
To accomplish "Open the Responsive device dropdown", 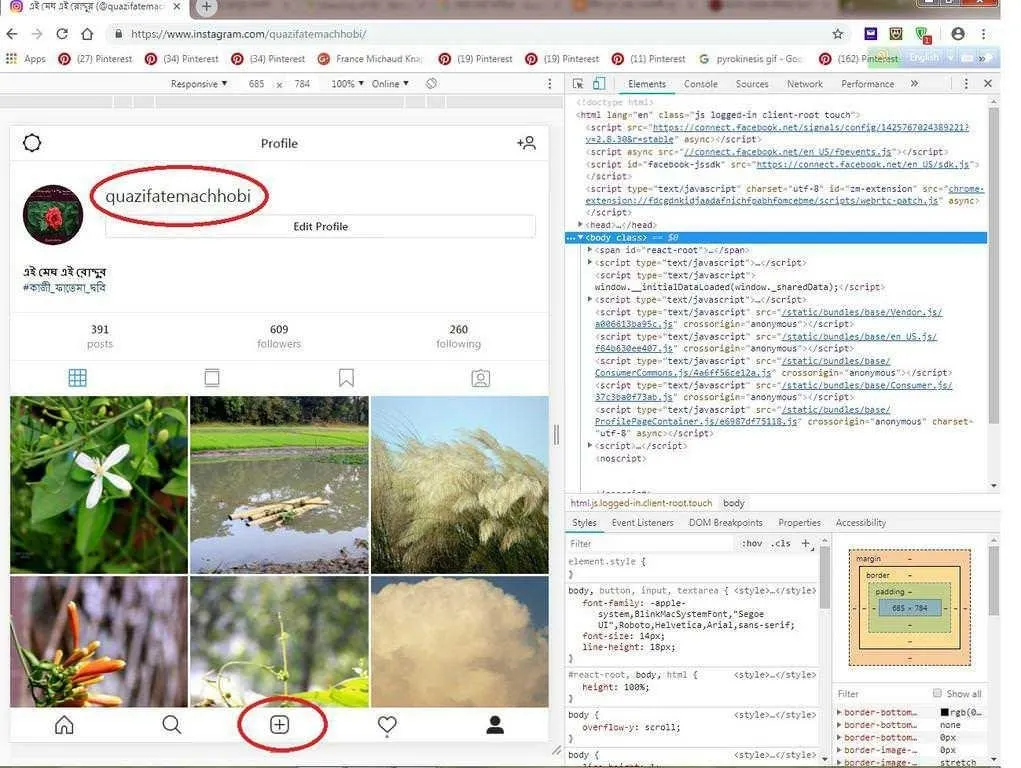I will [199, 84].
